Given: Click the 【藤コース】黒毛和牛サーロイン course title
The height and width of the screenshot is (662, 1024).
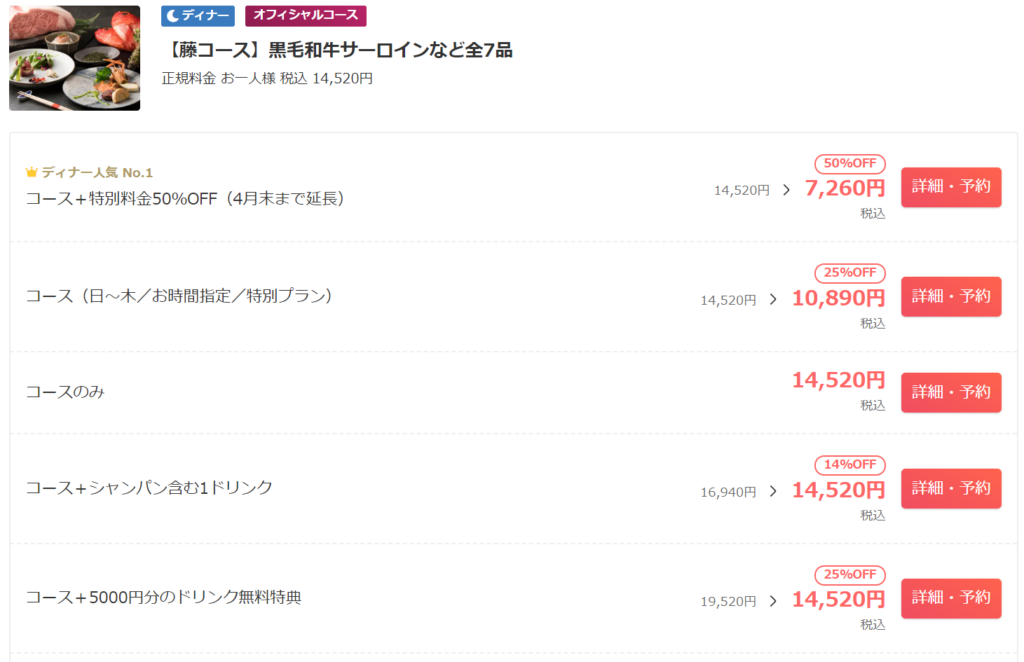Looking at the screenshot, I should [x=337, y=50].
